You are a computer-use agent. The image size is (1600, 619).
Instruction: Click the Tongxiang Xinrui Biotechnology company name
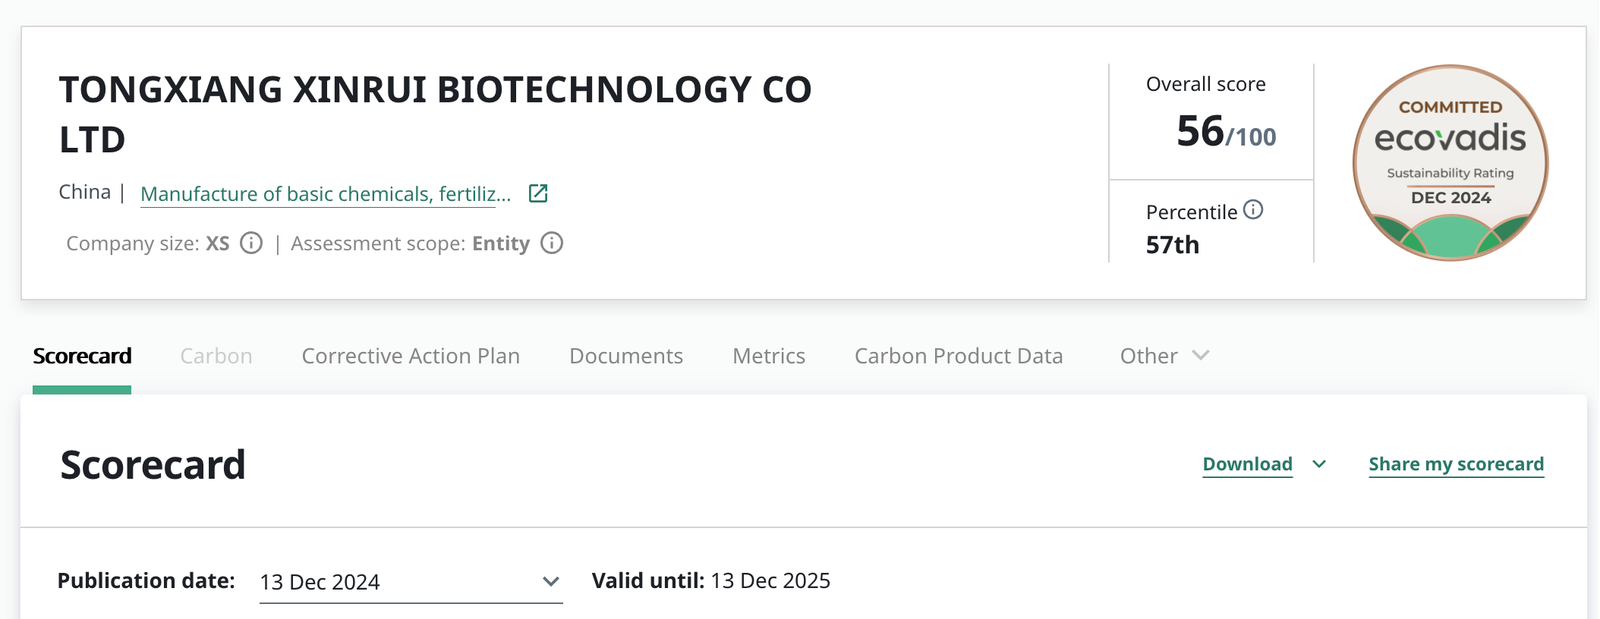coord(435,114)
